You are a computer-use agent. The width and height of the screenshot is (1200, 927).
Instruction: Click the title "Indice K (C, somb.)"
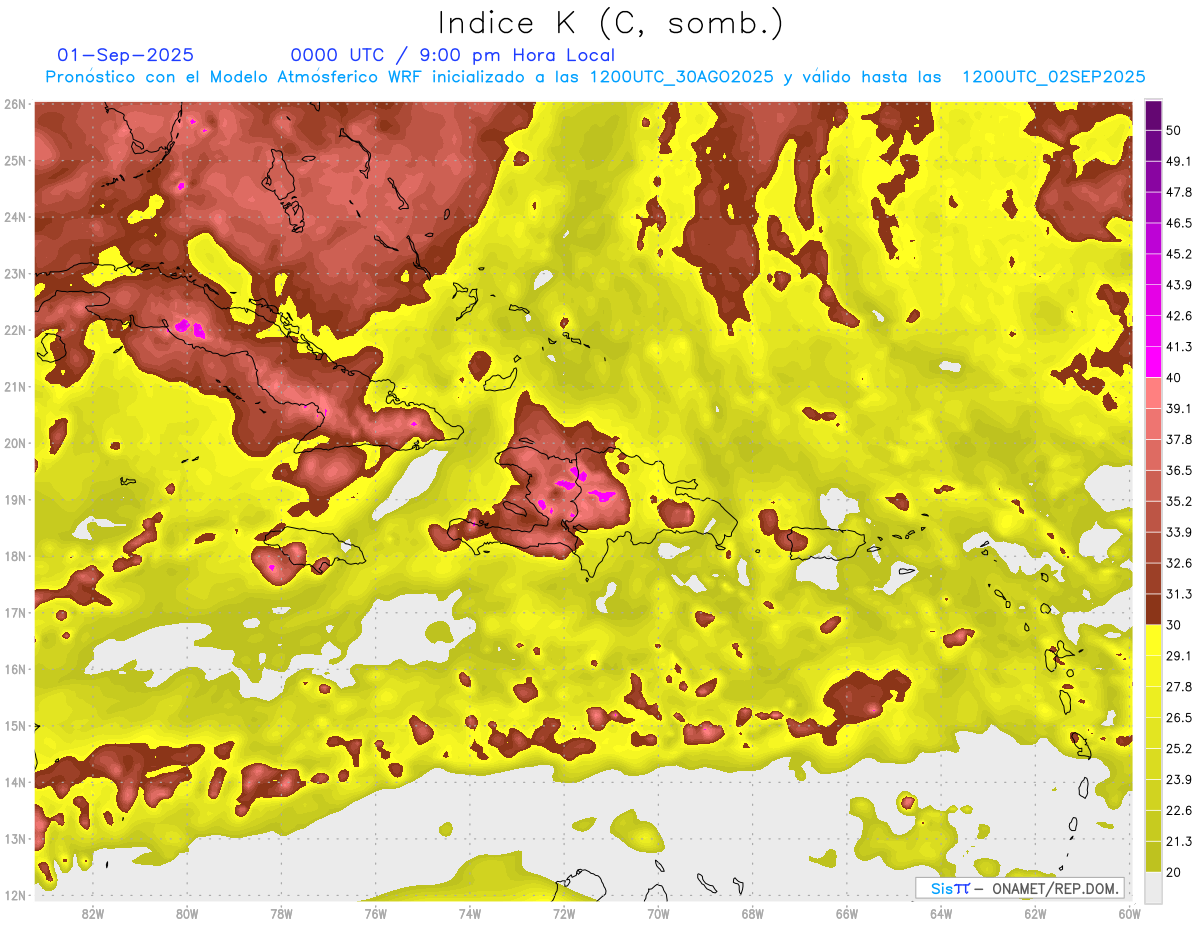610,23
